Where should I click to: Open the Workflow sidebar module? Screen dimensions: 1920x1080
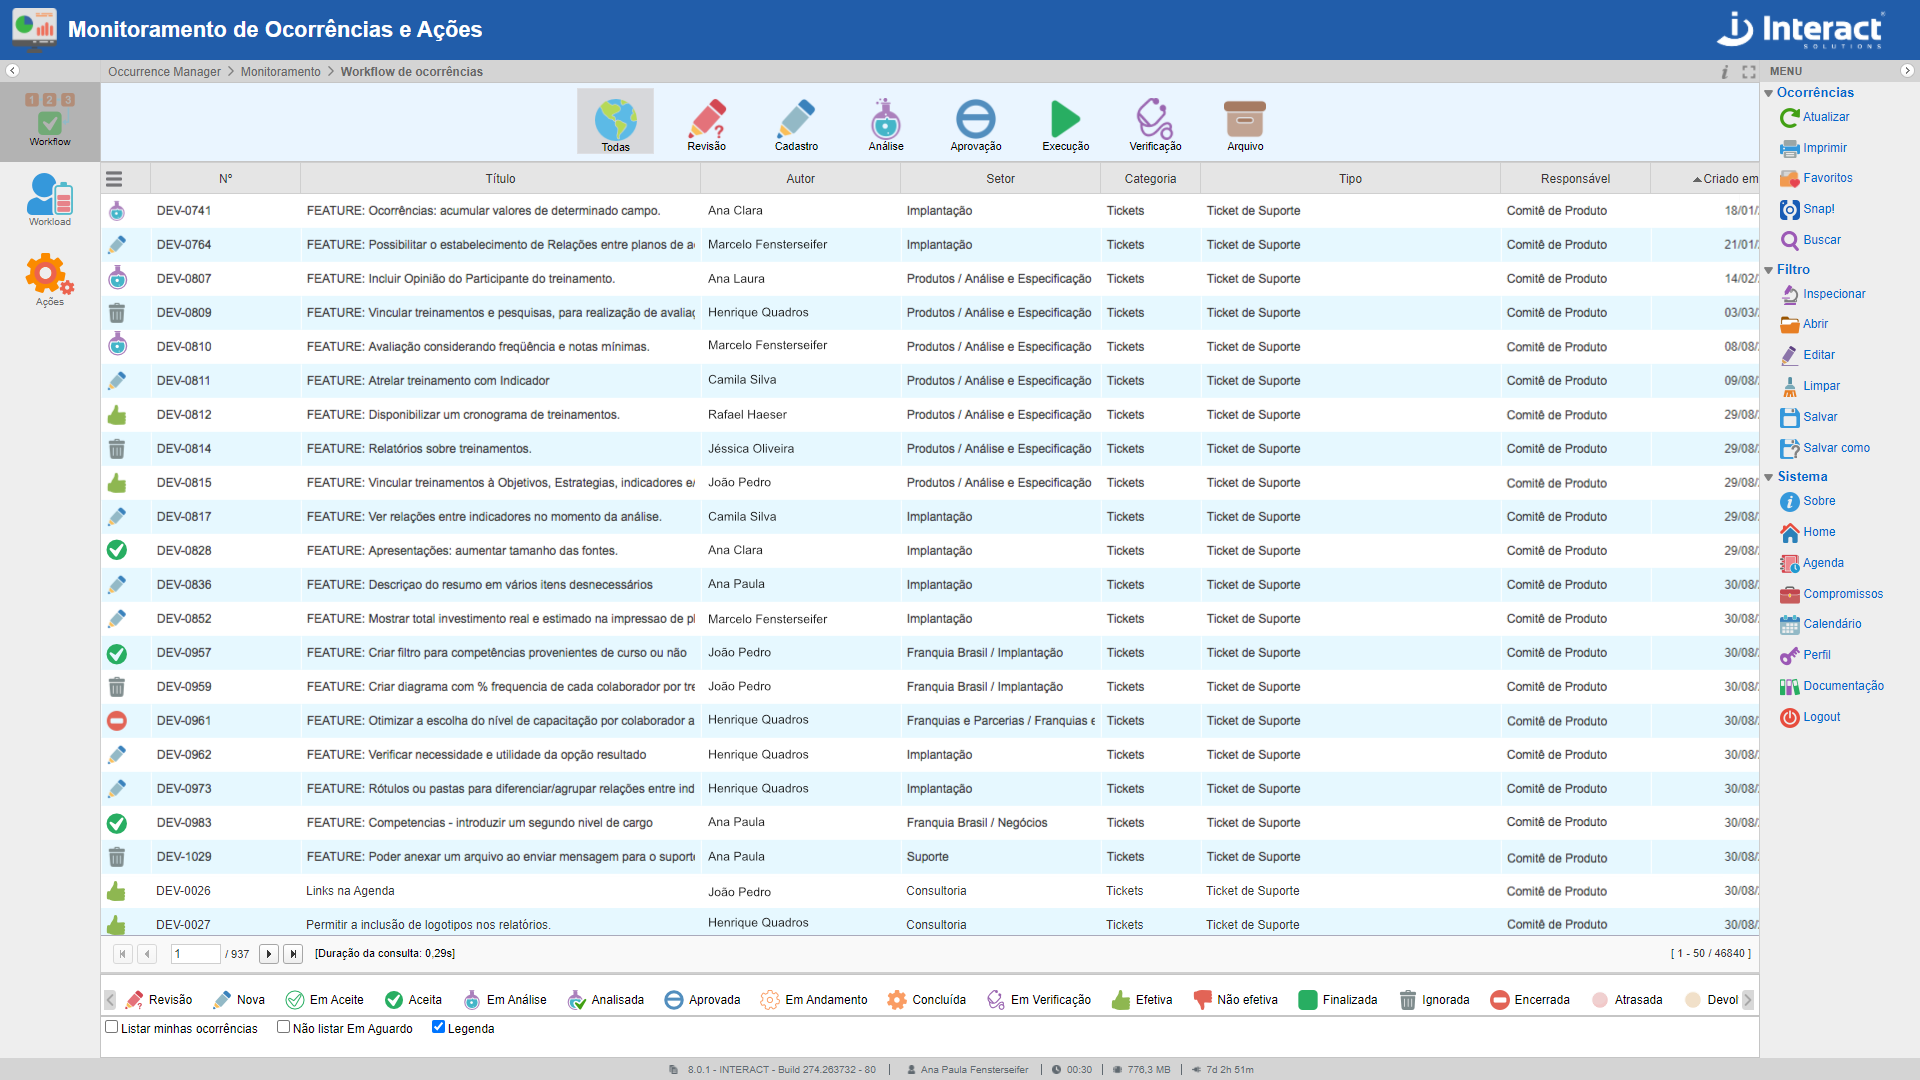click(x=50, y=121)
